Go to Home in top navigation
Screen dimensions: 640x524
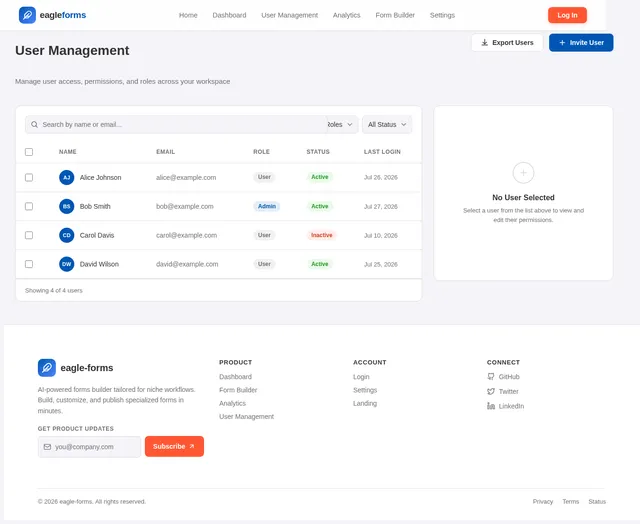click(188, 15)
